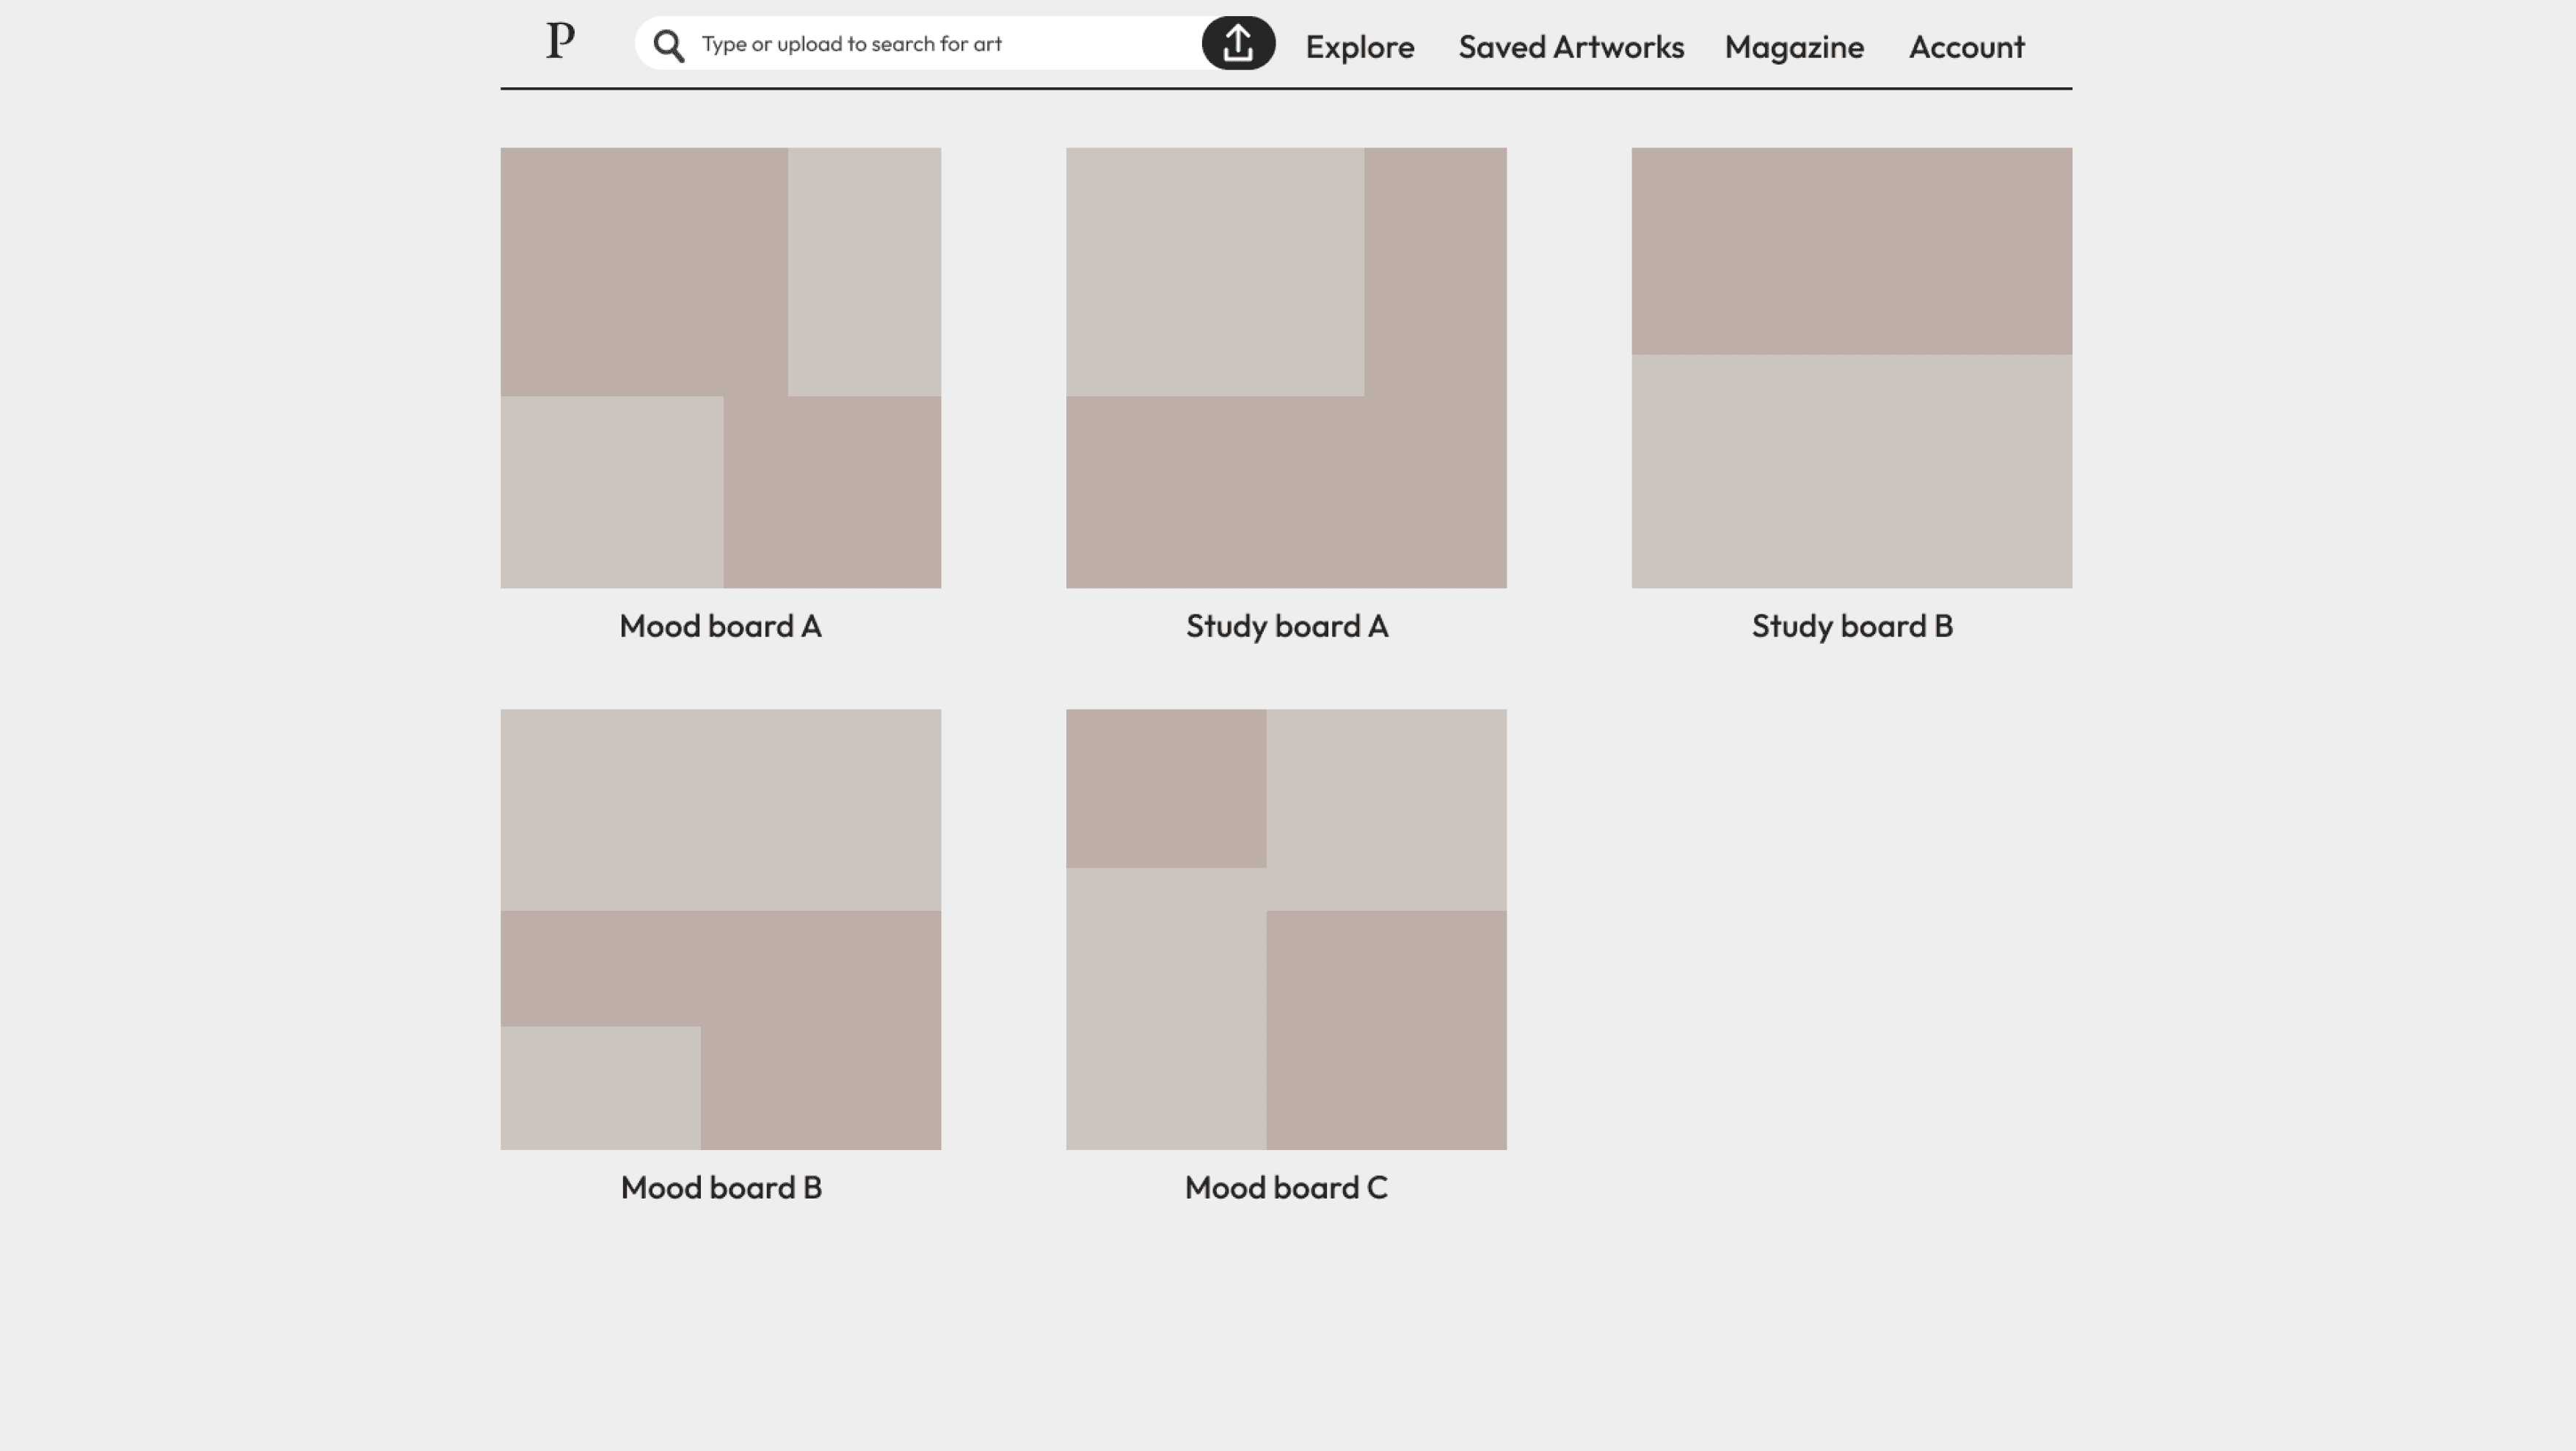Select light top-right tile in Mood board A
The width and height of the screenshot is (2576, 1451).
point(864,271)
